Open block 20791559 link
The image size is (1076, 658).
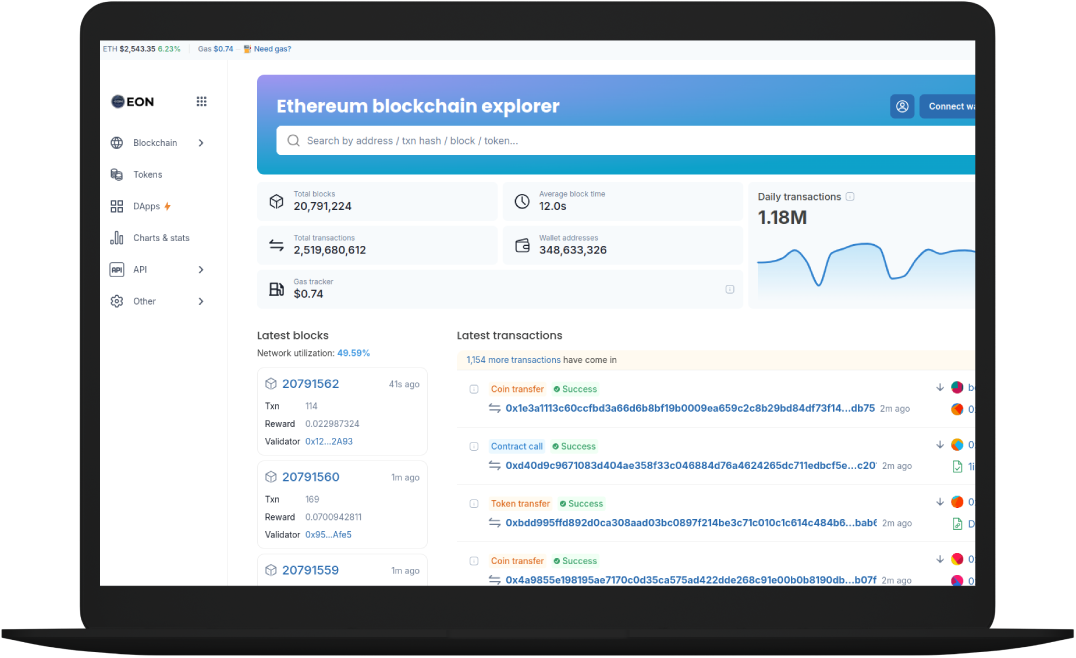click(310, 570)
